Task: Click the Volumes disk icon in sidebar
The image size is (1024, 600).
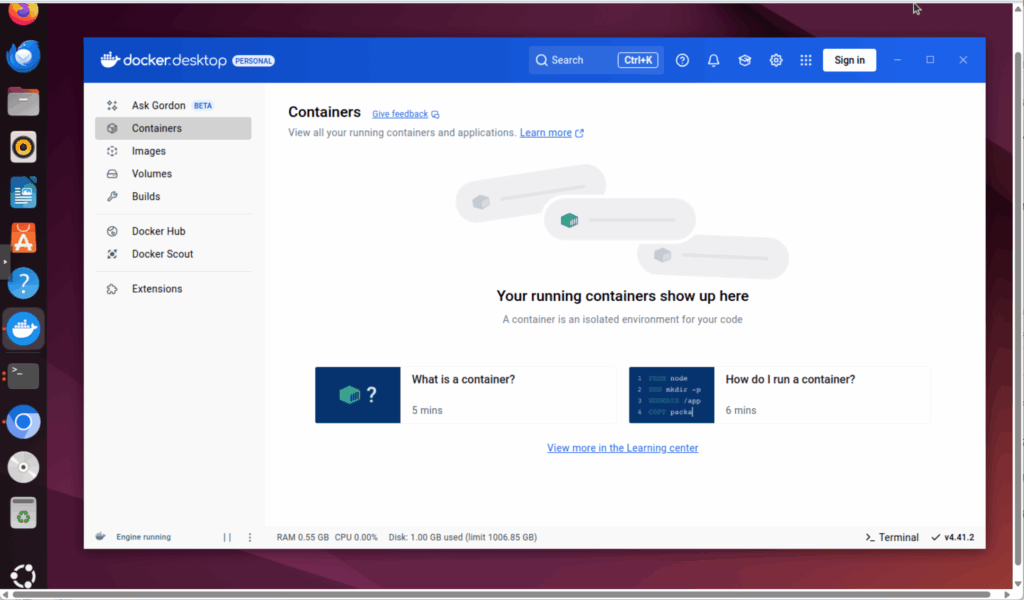Action: pyautogui.click(x=112, y=174)
